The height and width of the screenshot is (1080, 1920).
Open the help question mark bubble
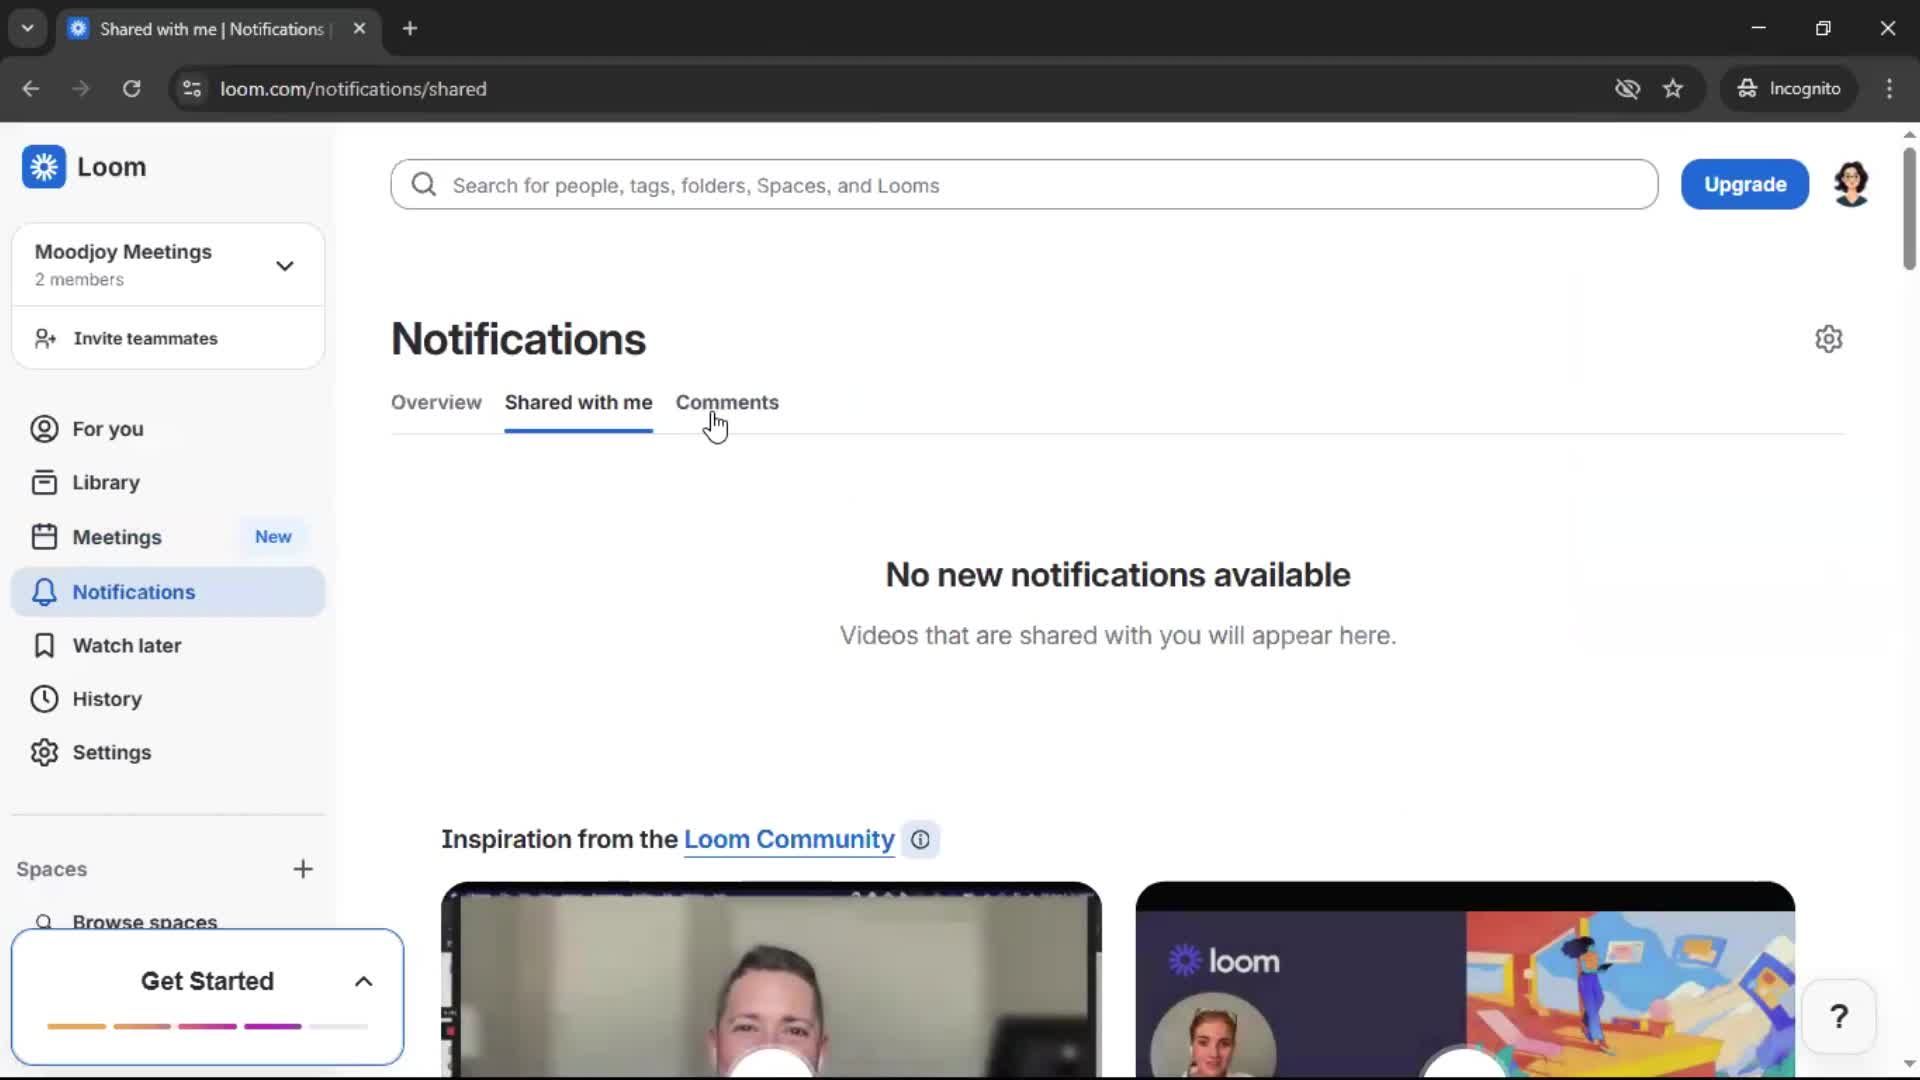(x=1840, y=1015)
